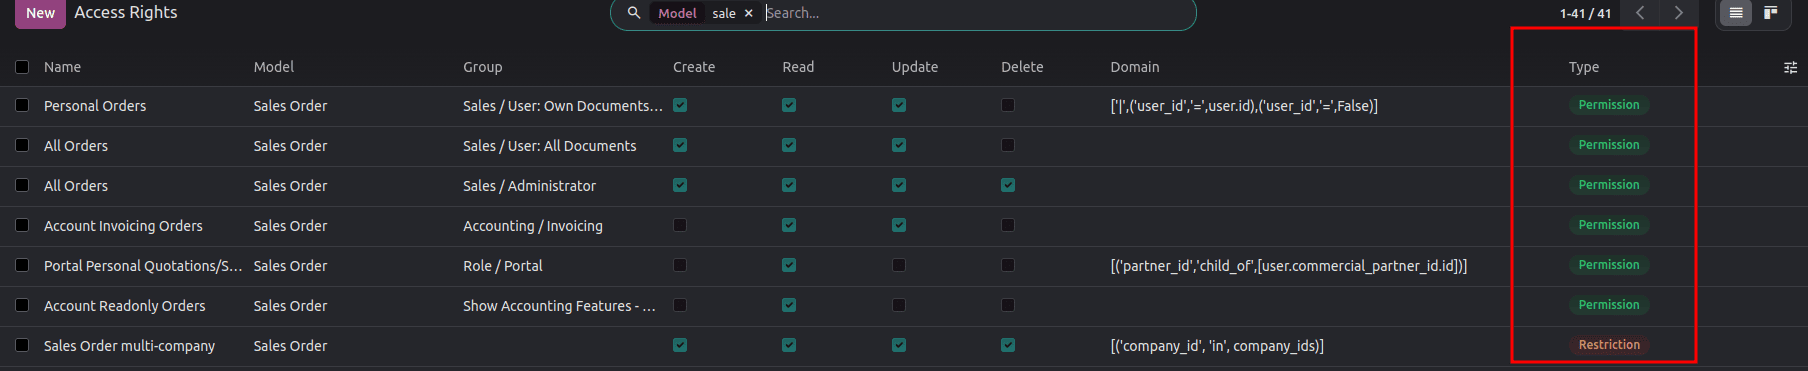Select Portal Personal Quotations row checkbox
1808x371 pixels.
[22, 265]
